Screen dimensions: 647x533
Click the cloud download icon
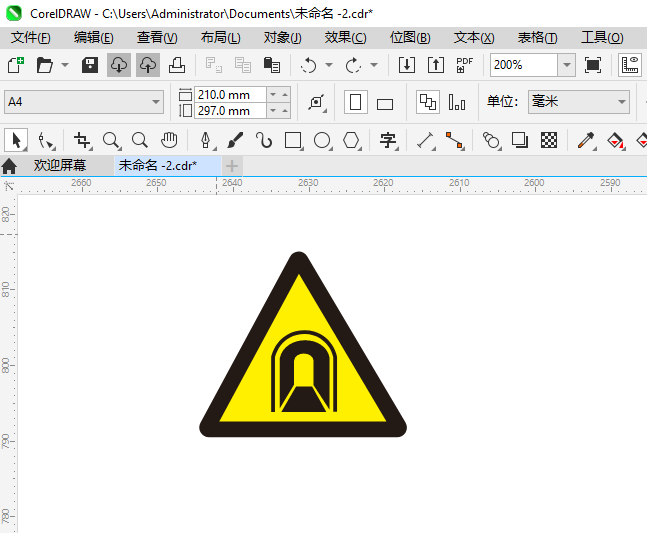click(x=119, y=65)
